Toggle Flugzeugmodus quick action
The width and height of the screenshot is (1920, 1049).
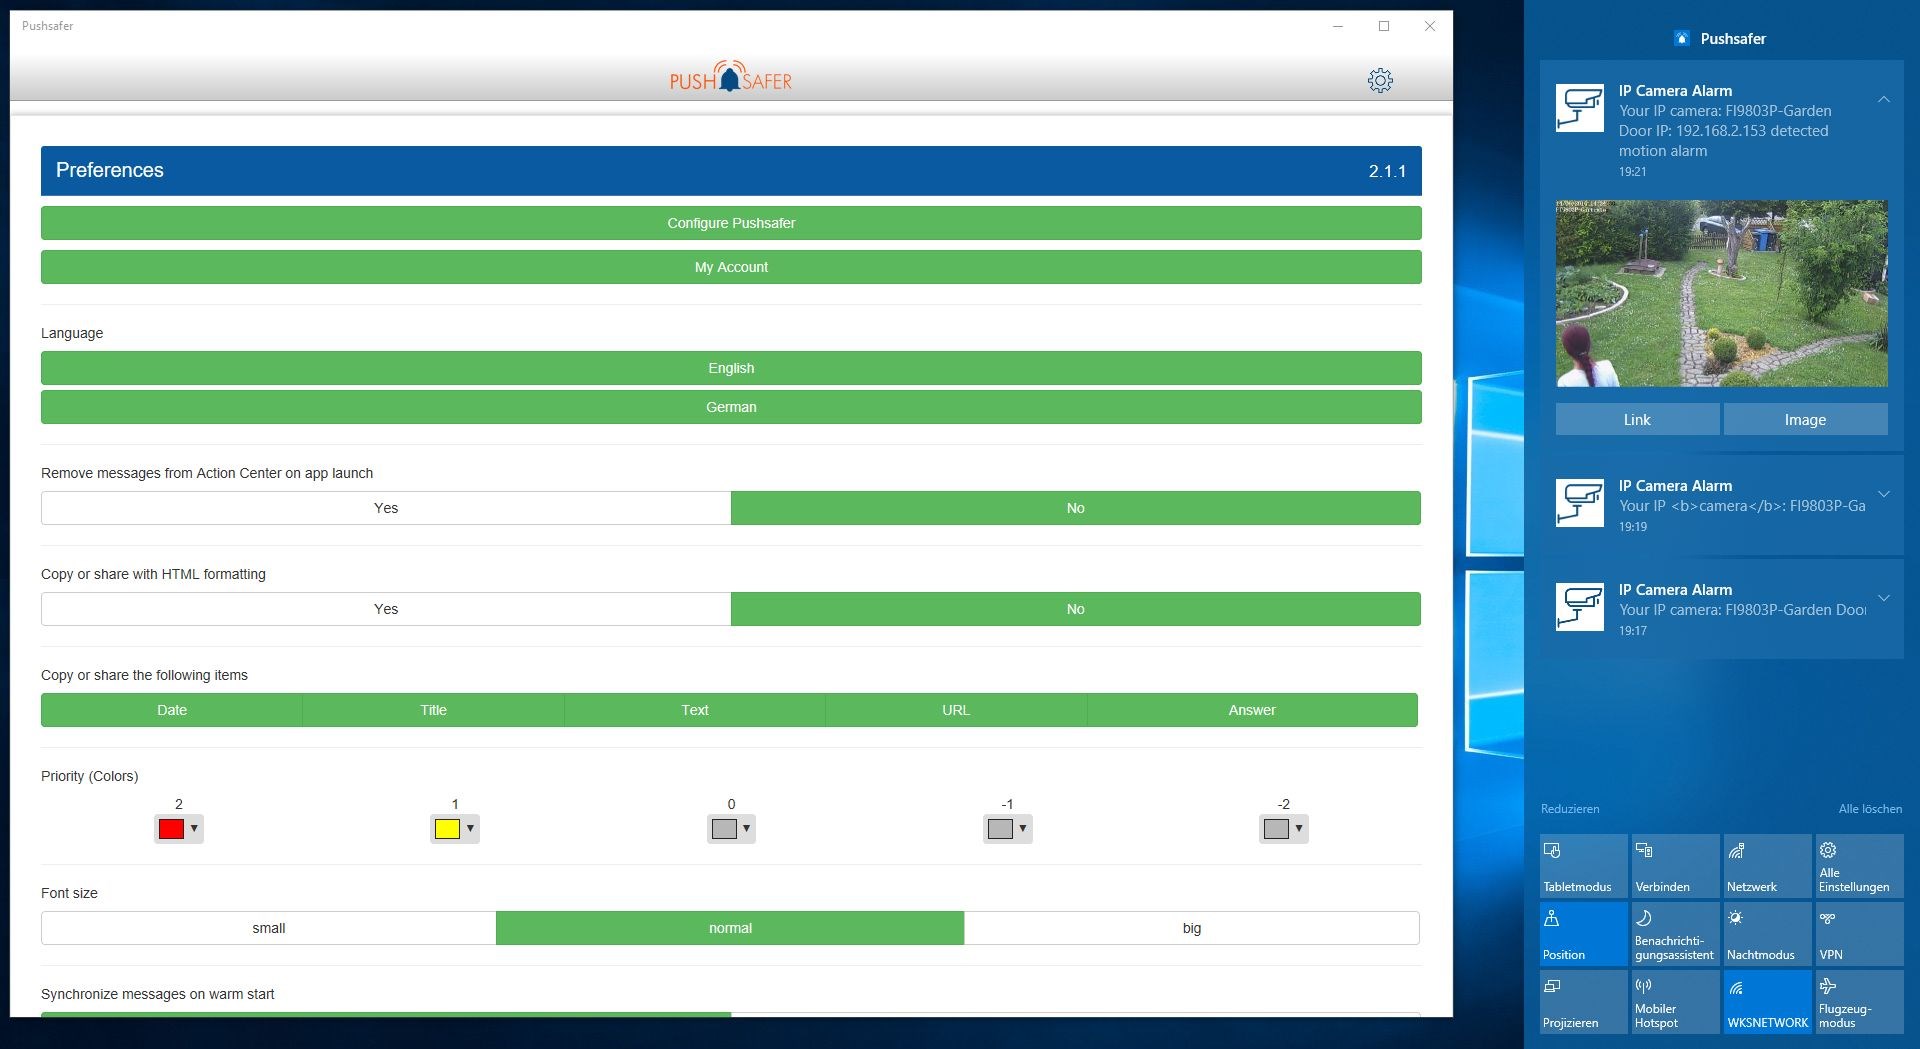[1860, 1002]
